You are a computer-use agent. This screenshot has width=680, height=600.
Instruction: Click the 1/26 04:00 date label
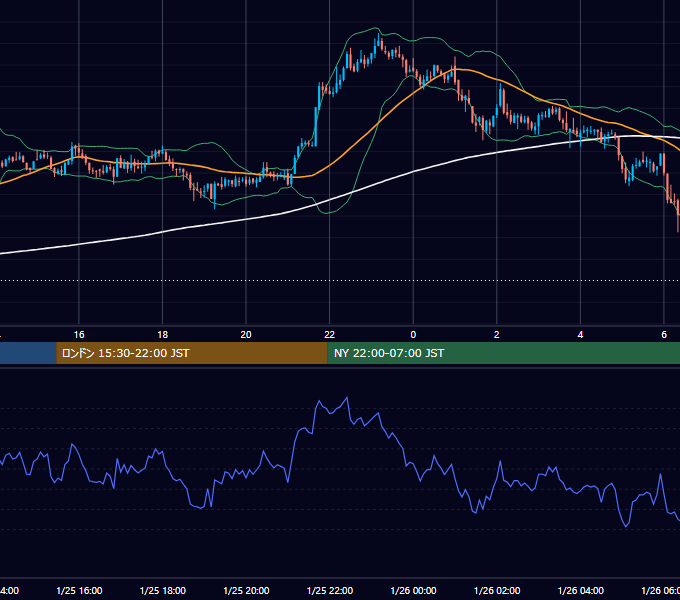click(581, 590)
